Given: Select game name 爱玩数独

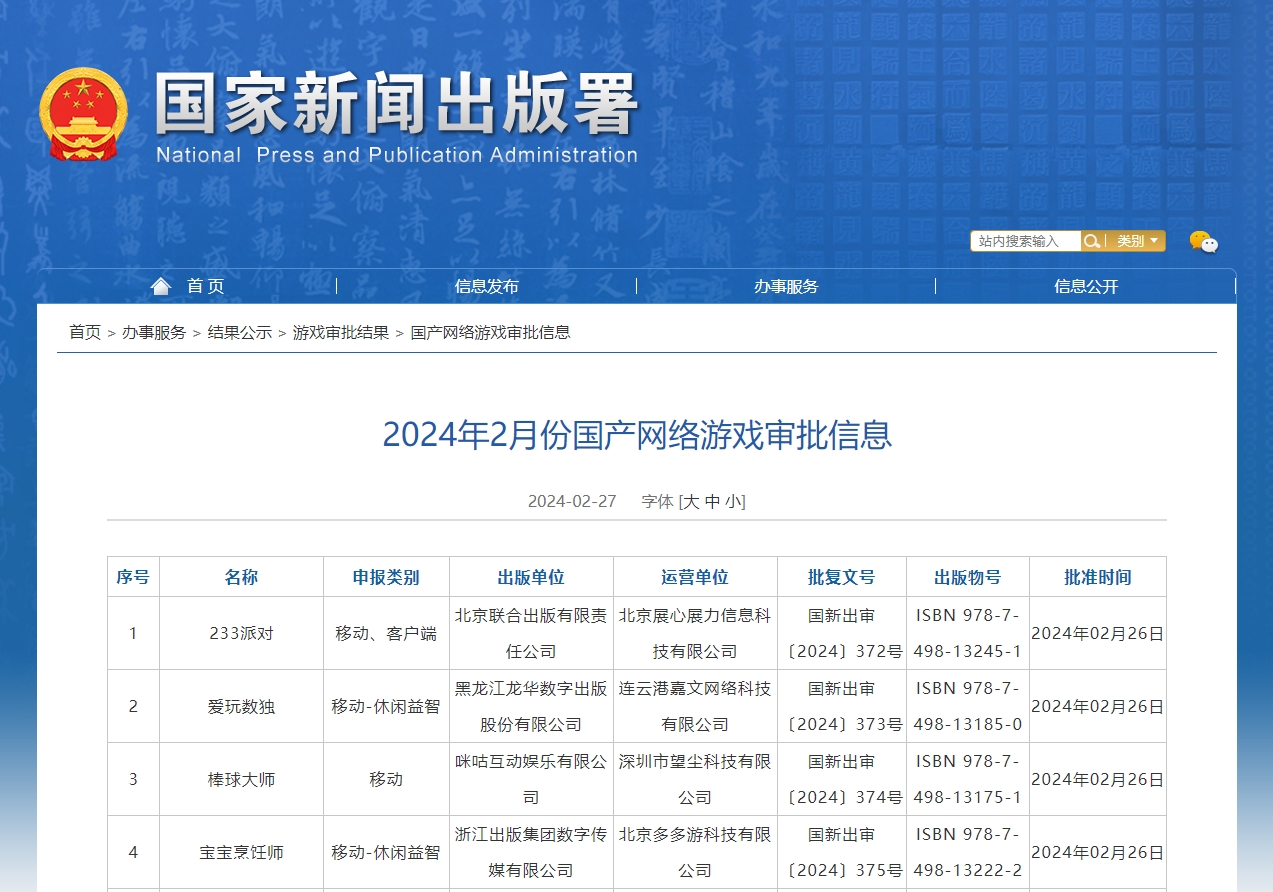Looking at the screenshot, I should click(241, 707).
